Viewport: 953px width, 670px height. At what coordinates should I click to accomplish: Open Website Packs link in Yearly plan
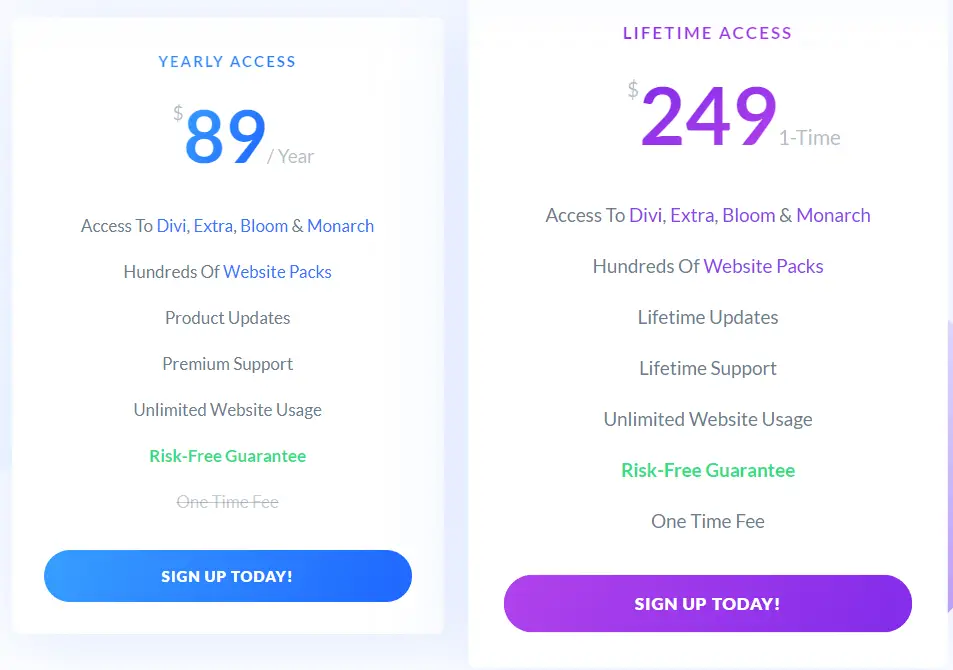click(x=277, y=272)
